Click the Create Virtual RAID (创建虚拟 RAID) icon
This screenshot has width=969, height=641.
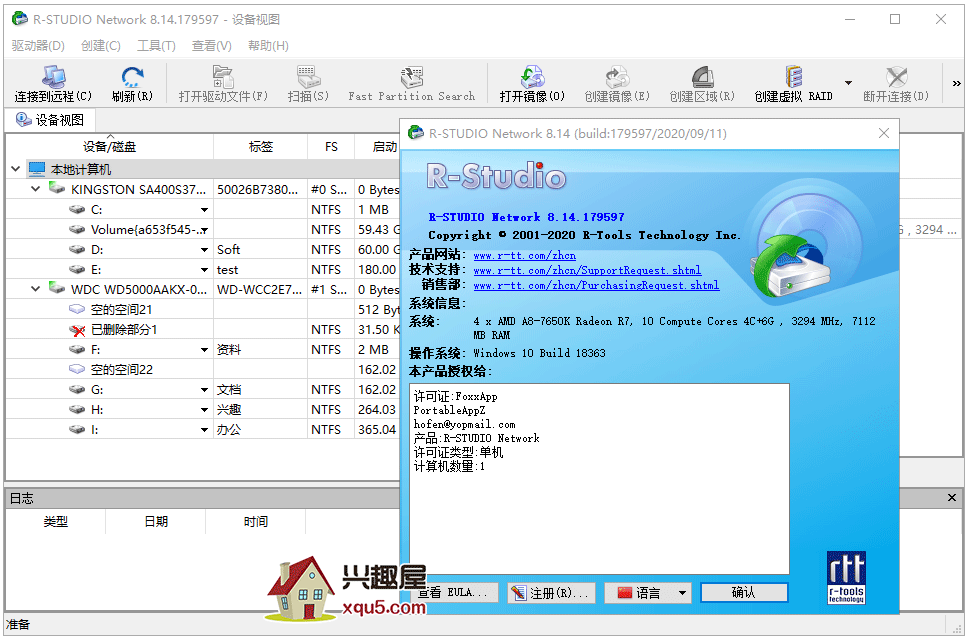tap(793, 77)
